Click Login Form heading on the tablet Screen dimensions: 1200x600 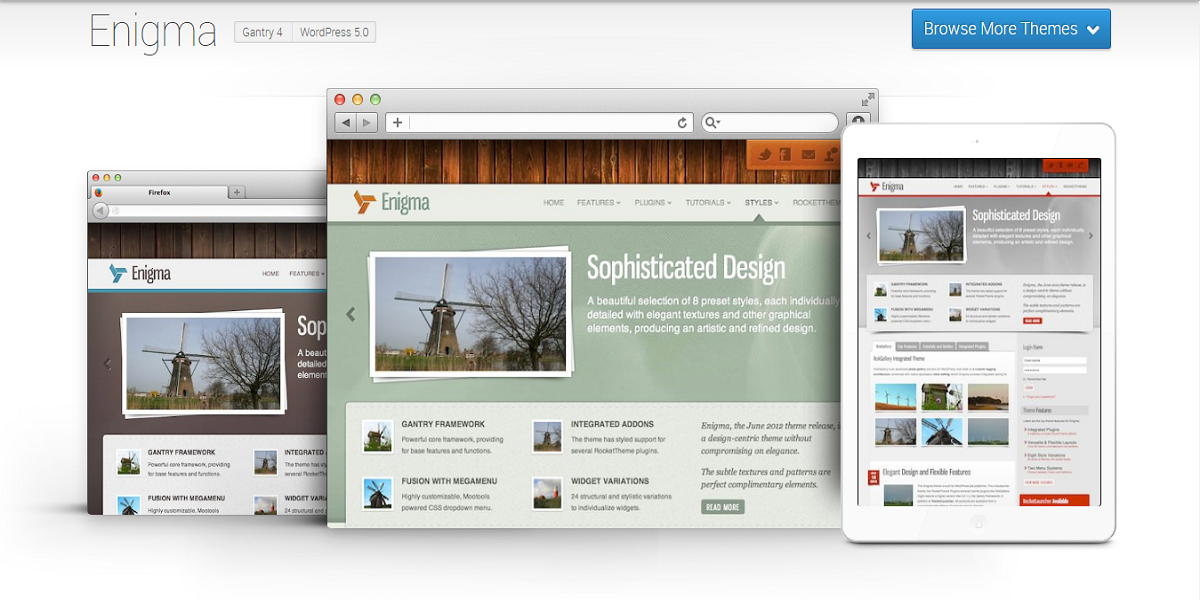tap(1033, 347)
